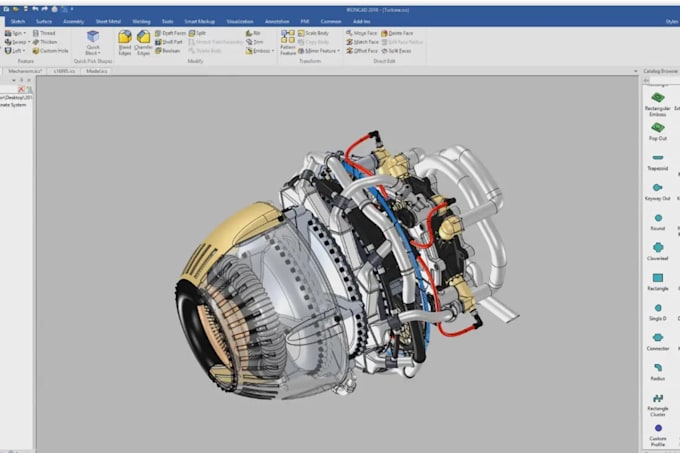Apply Blend Edges to the model

click(x=125, y=43)
